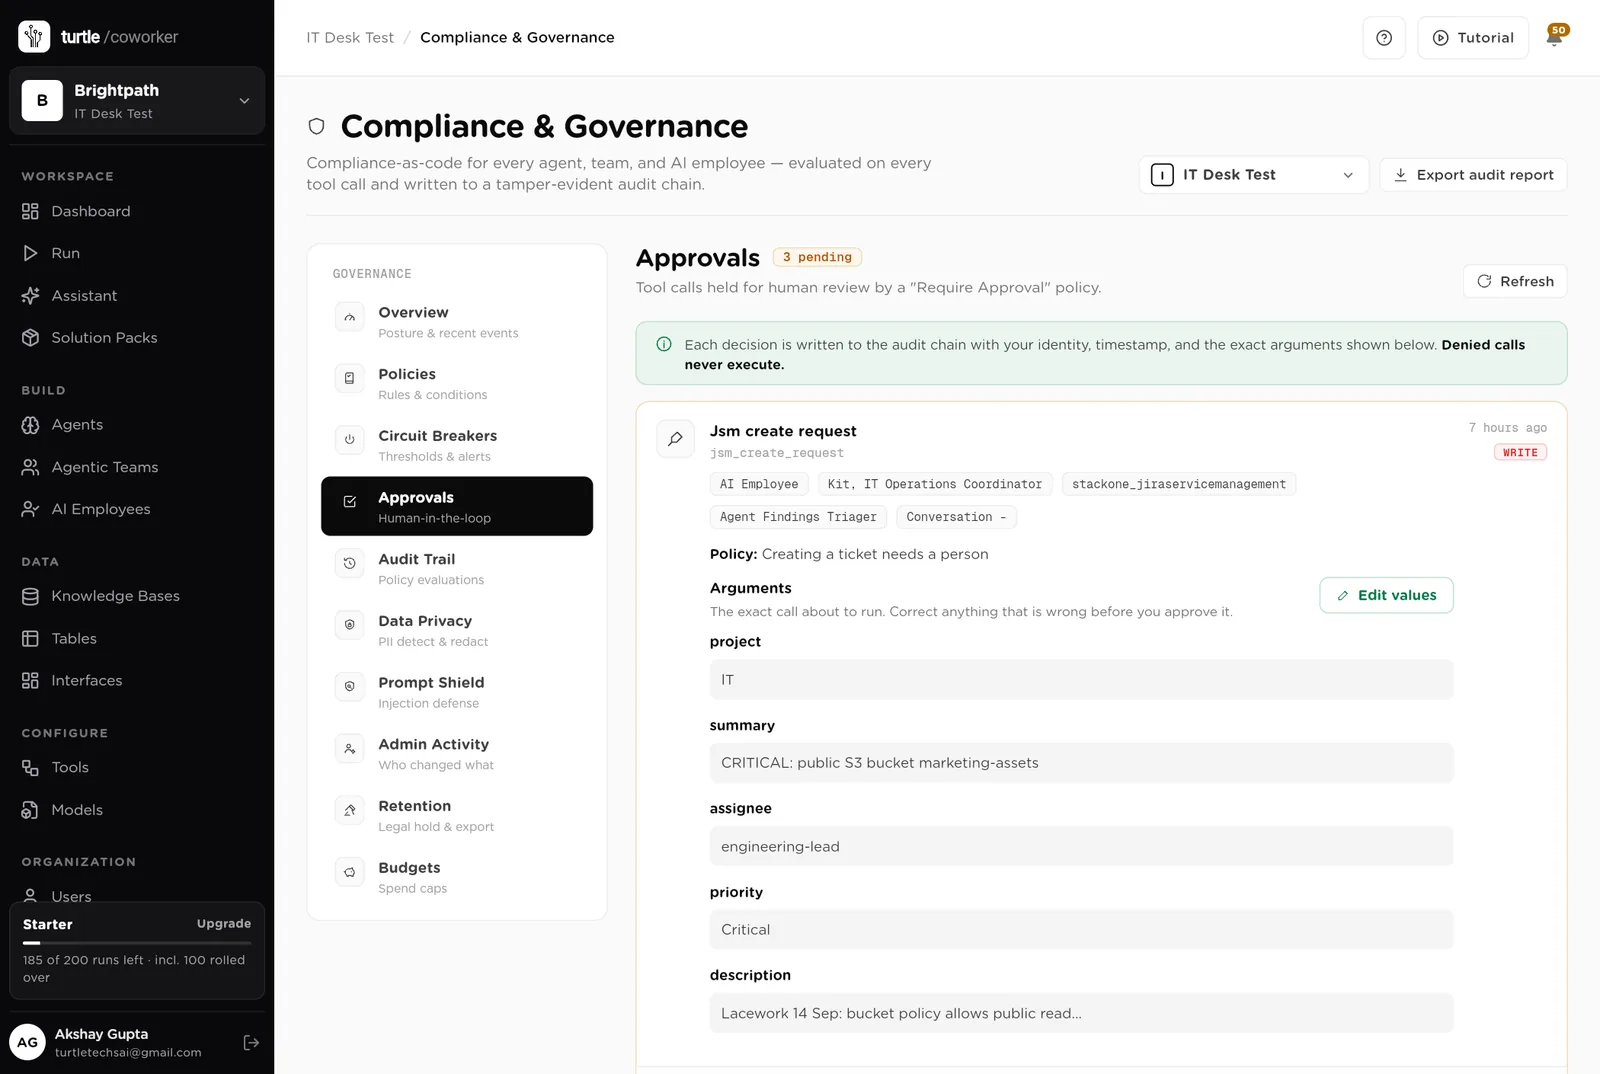Click the Audit Trail history icon
The height and width of the screenshot is (1074, 1600).
[x=349, y=563]
